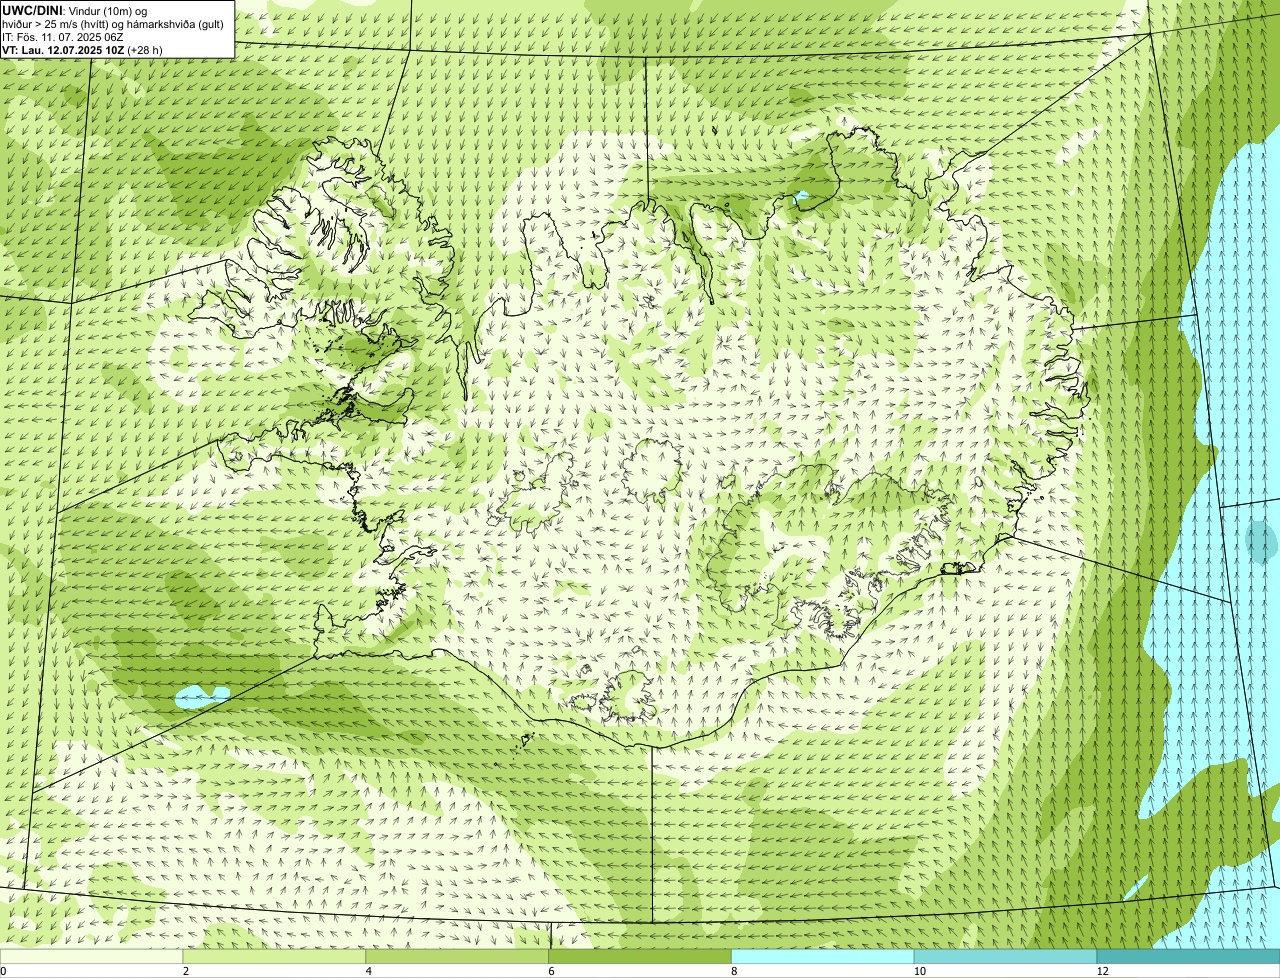Image resolution: width=1280 pixels, height=978 pixels.
Task: Click the teal colorbar segment above 12
Action: click(x=1188, y=956)
